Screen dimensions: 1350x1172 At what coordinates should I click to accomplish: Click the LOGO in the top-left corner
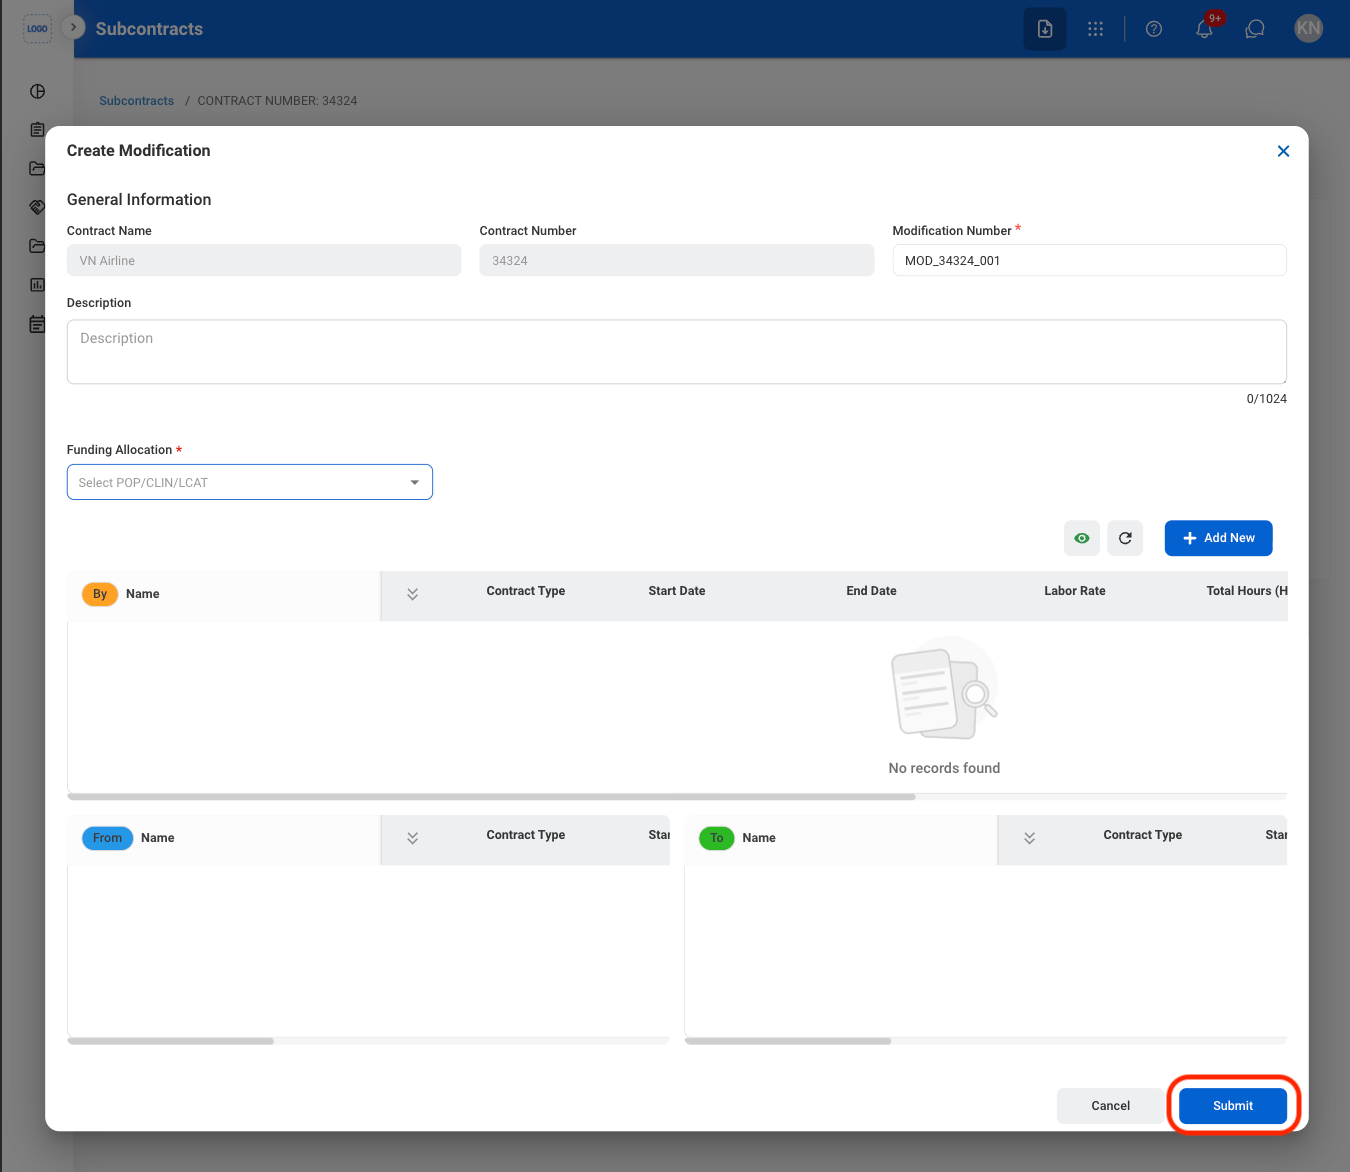(37, 29)
